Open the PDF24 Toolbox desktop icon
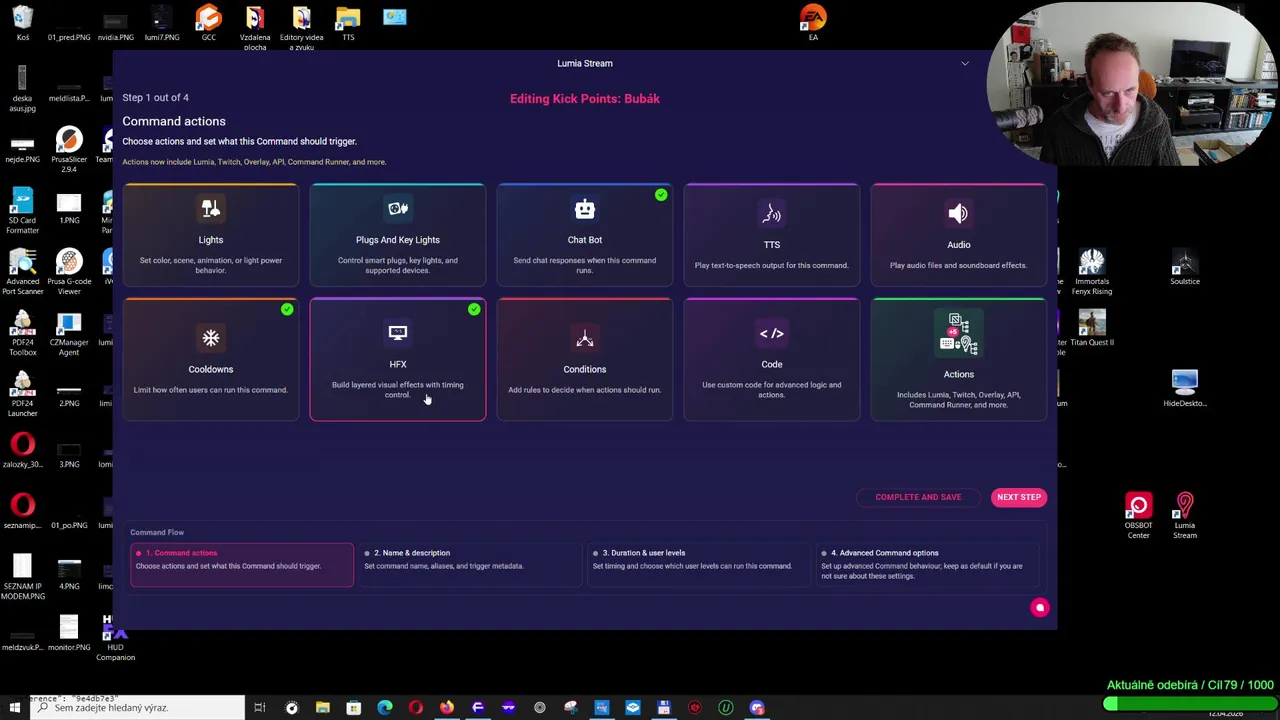This screenshot has height=720, width=1280. coord(22,333)
